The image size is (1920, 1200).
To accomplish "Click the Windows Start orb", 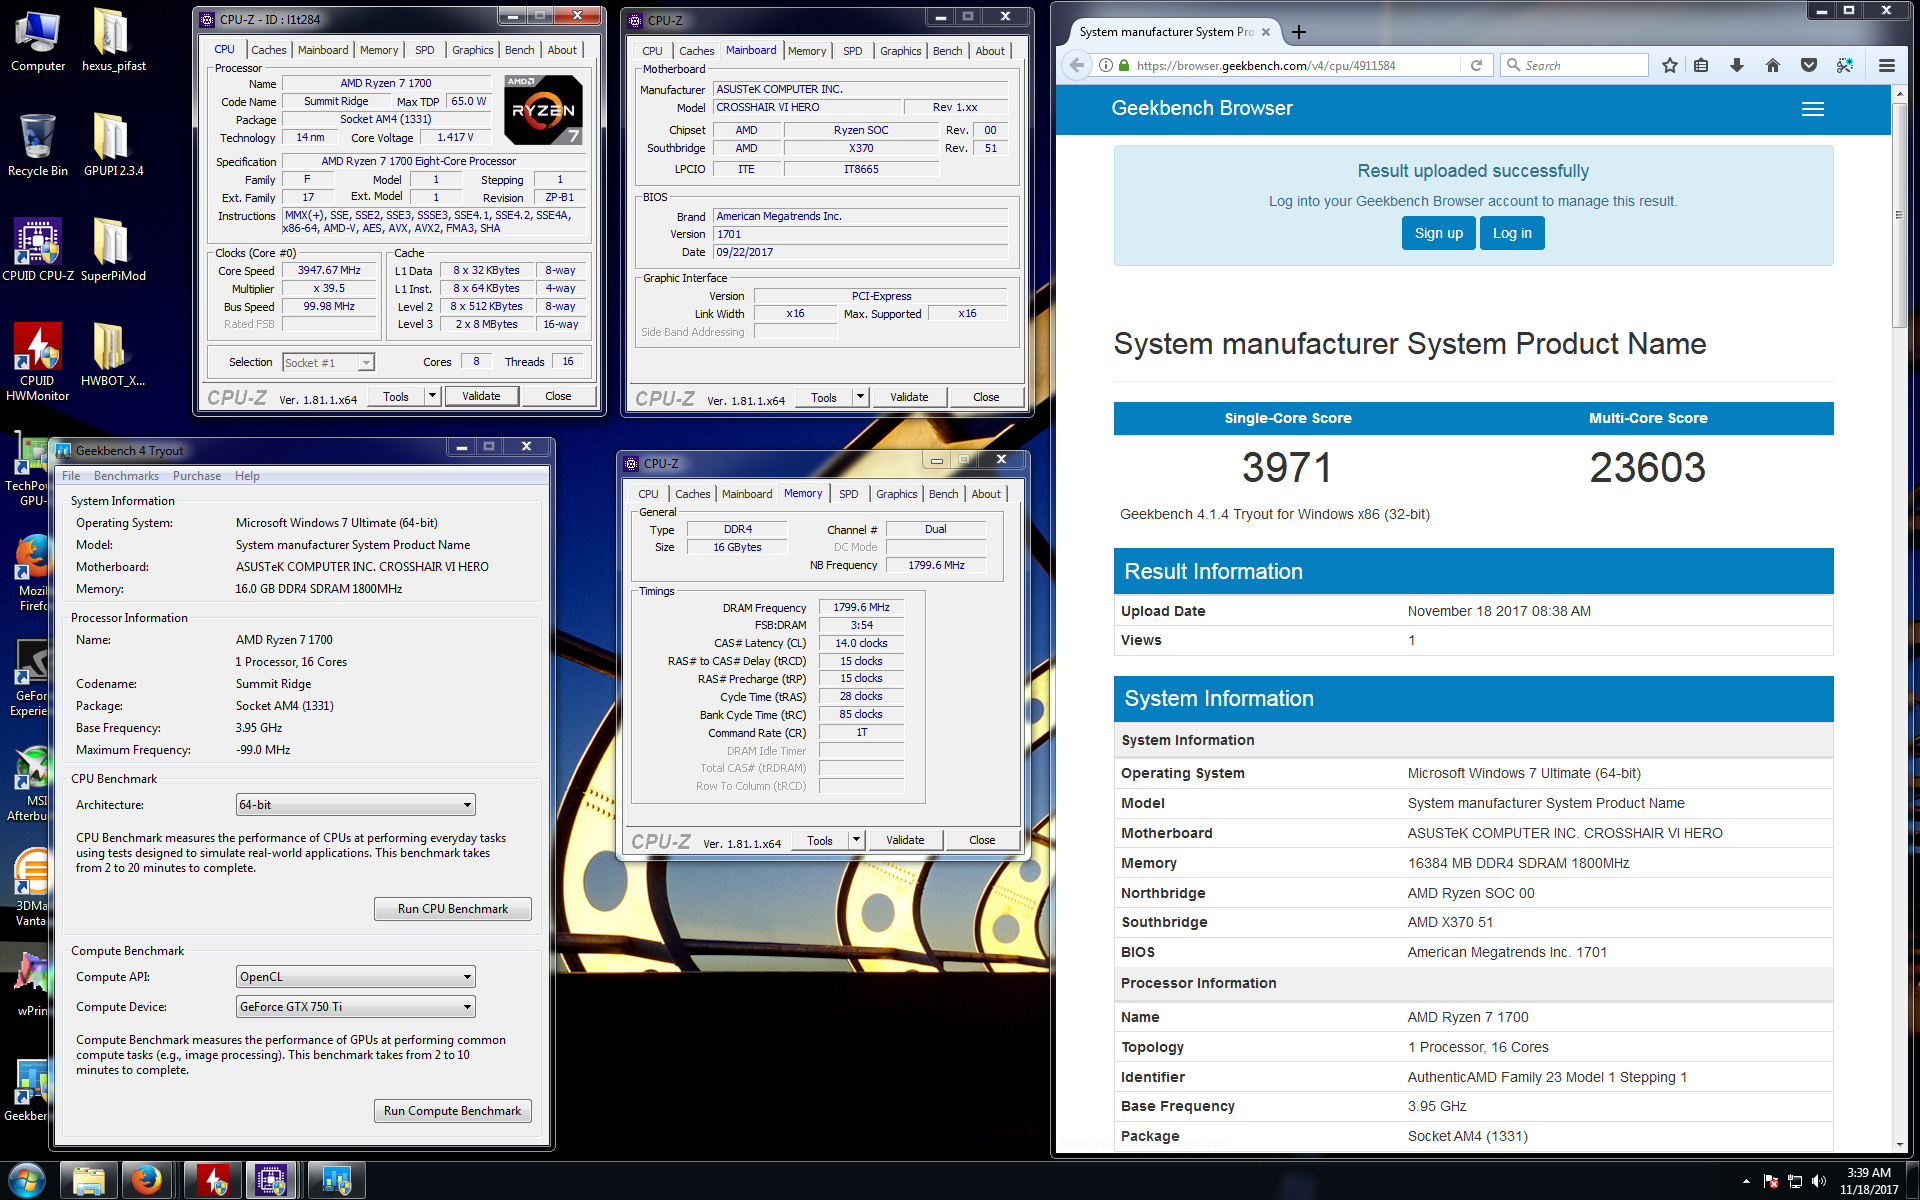I will pyautogui.click(x=27, y=1181).
